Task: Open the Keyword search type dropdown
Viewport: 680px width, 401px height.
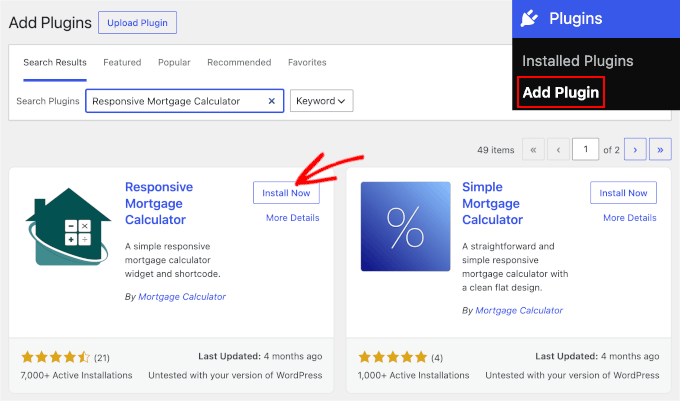Action: point(321,101)
